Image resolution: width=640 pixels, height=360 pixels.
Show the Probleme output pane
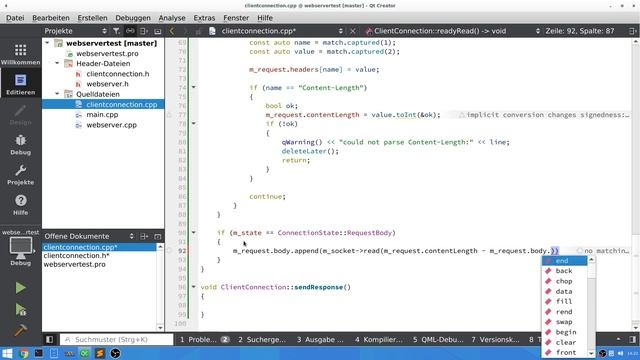tap(204, 340)
